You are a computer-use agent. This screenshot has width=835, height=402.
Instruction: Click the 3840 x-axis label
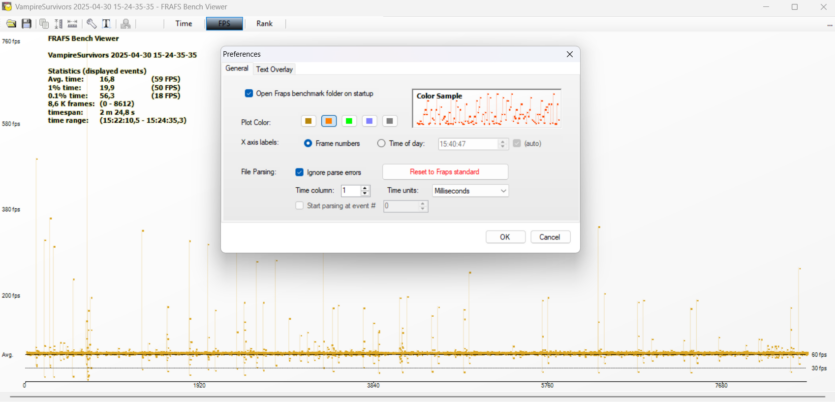coord(373,385)
